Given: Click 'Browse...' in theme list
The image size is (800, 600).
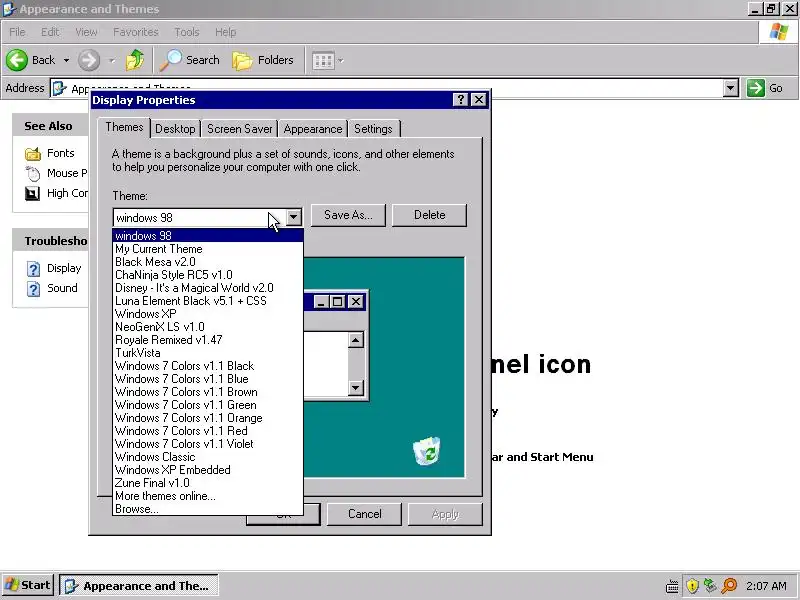Looking at the screenshot, I should [x=208, y=509].
